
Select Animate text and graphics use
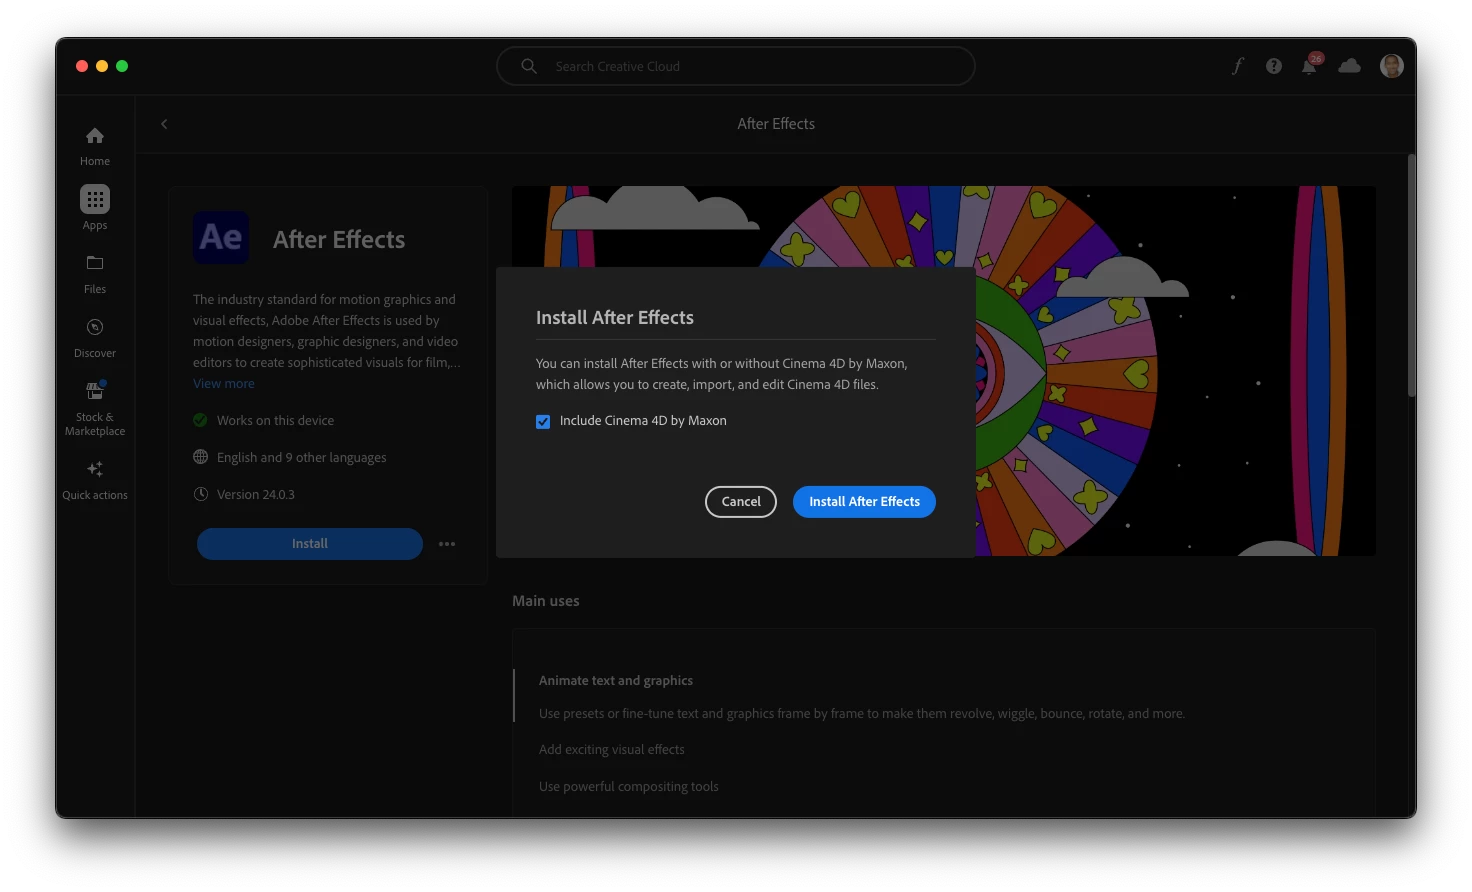point(616,681)
